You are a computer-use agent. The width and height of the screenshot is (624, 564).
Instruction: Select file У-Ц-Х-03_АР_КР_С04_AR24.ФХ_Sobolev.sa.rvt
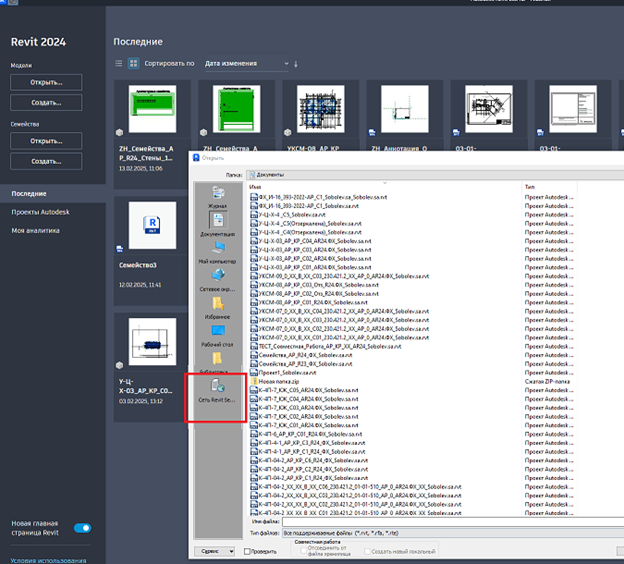click(x=315, y=241)
